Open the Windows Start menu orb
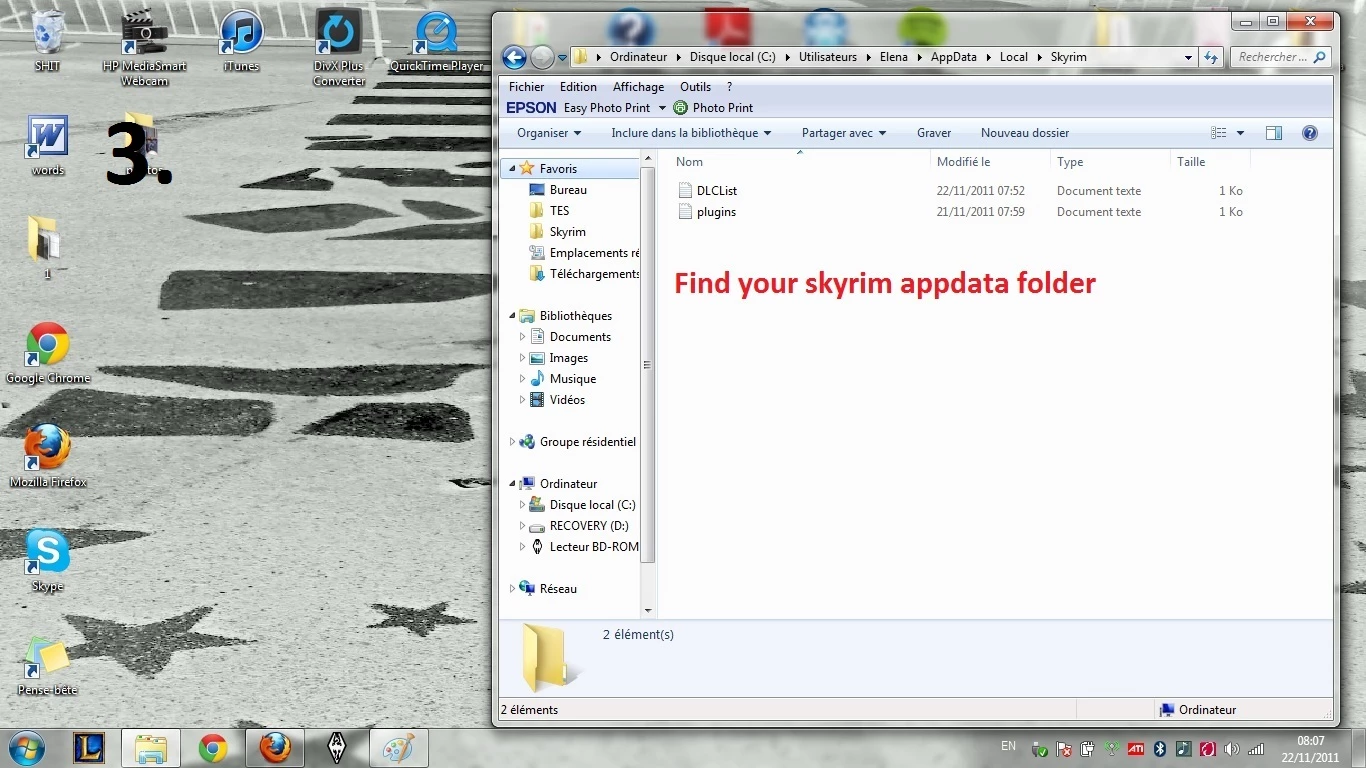 tap(27, 747)
